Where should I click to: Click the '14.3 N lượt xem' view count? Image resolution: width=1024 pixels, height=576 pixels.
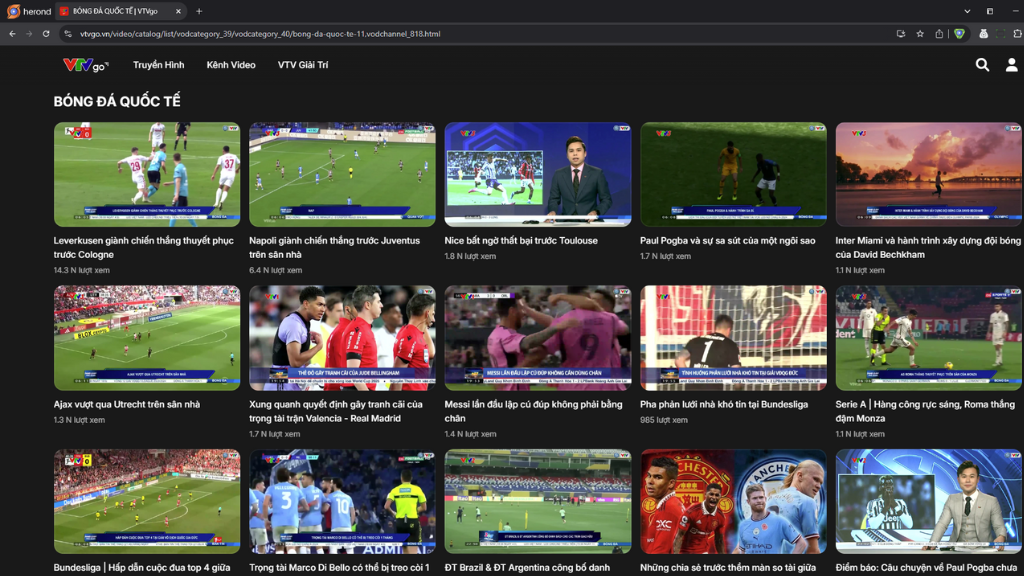82,270
